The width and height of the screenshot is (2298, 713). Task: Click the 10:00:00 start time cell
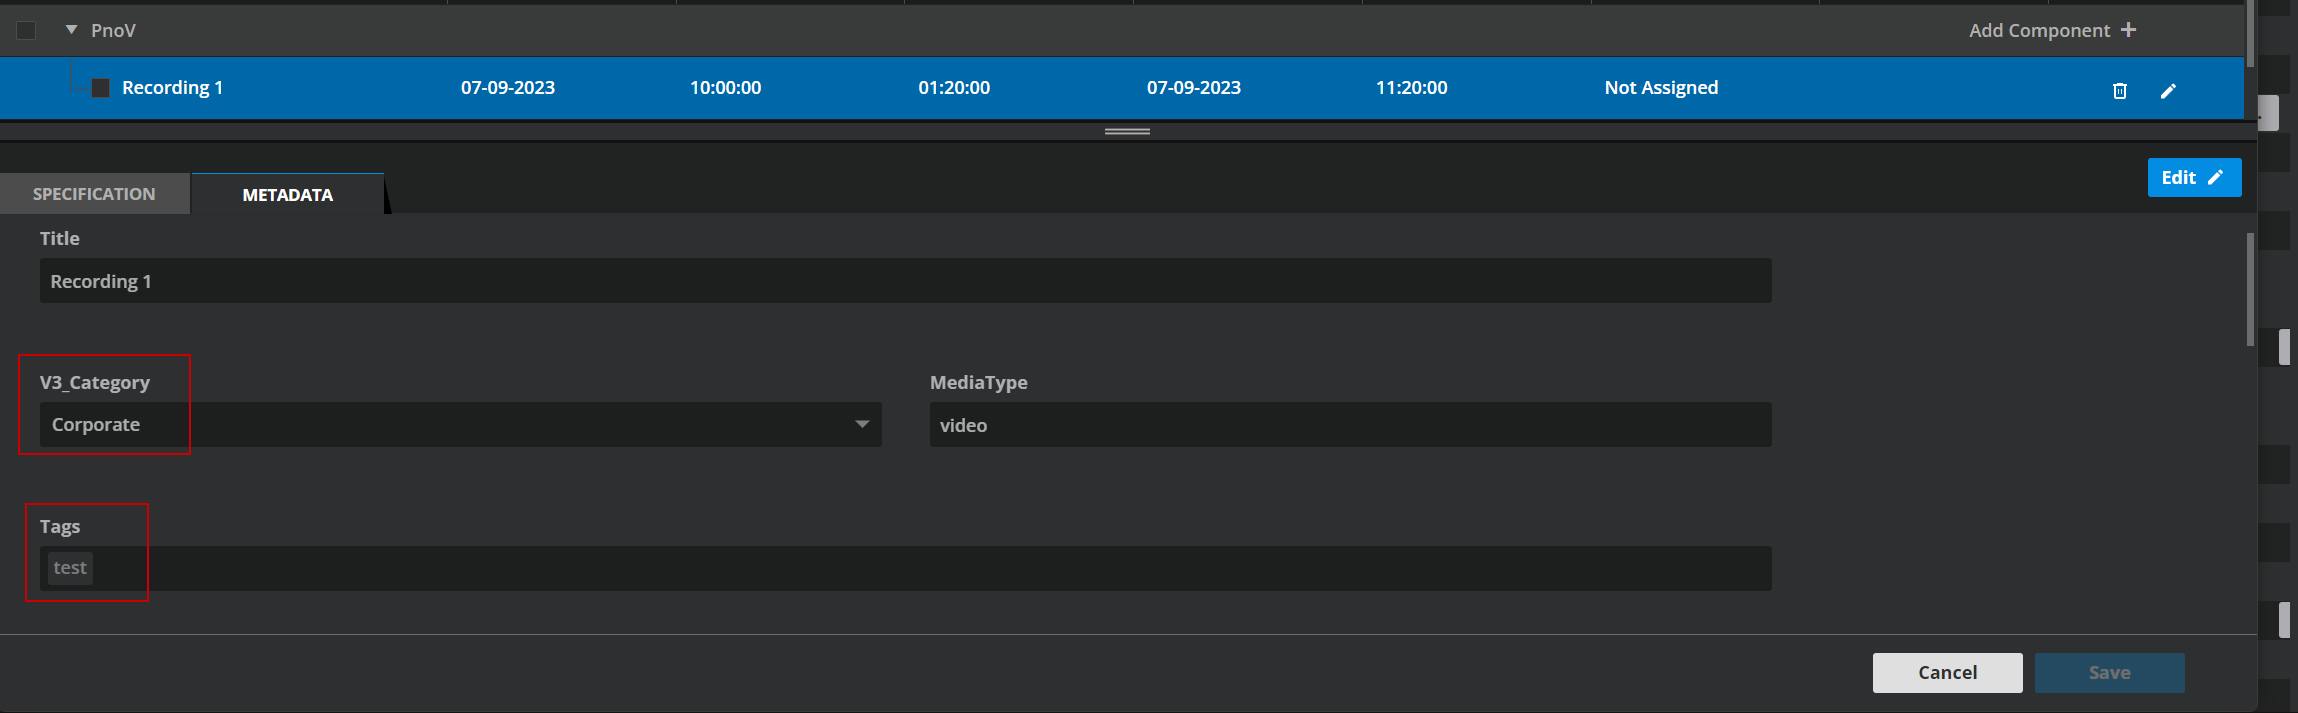coord(725,88)
